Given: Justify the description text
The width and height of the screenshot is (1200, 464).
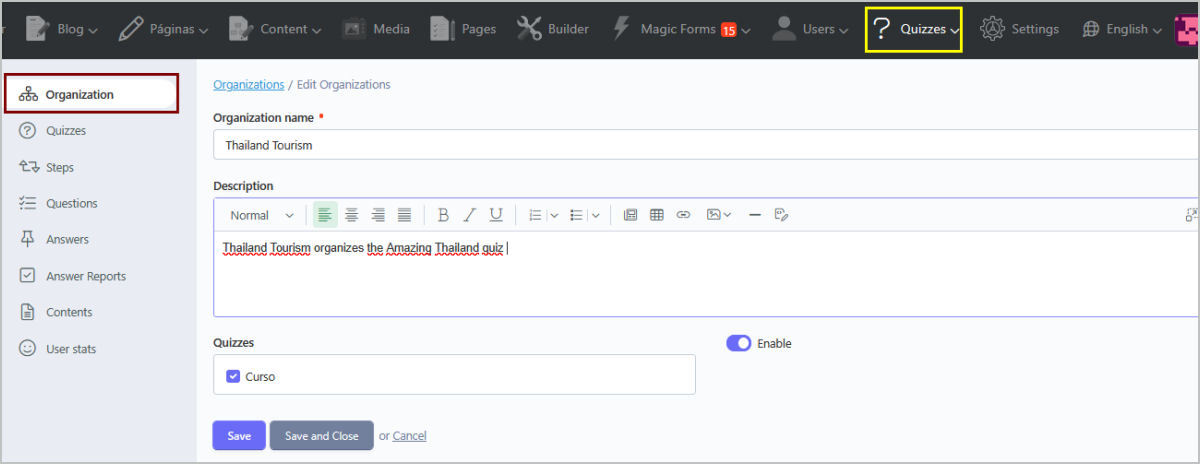Looking at the screenshot, I should pyautogui.click(x=404, y=215).
